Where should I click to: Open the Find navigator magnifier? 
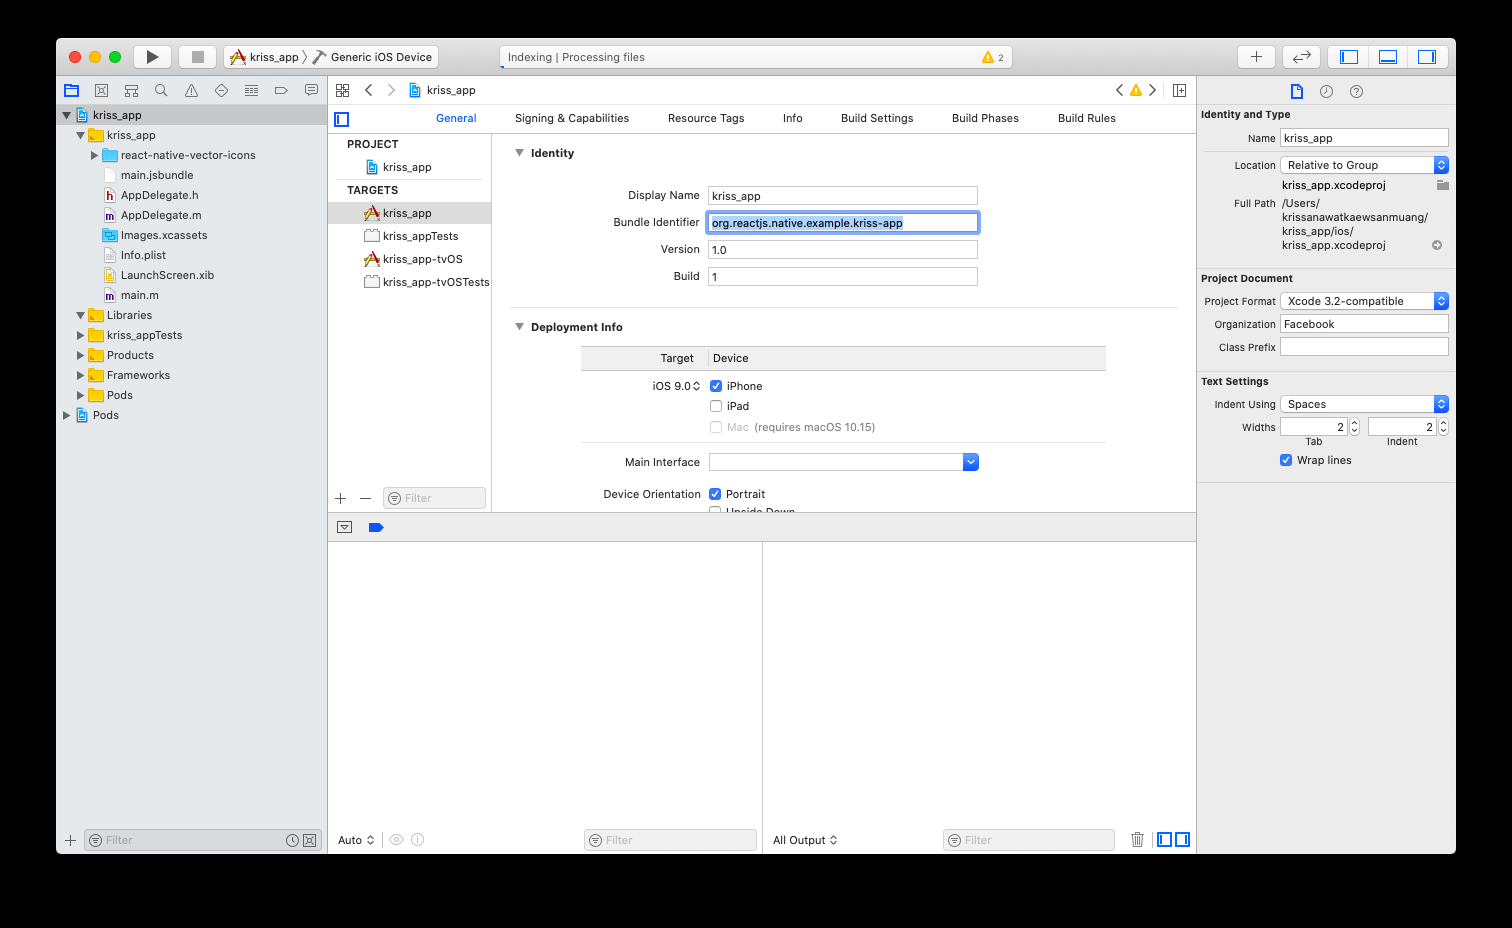161,90
